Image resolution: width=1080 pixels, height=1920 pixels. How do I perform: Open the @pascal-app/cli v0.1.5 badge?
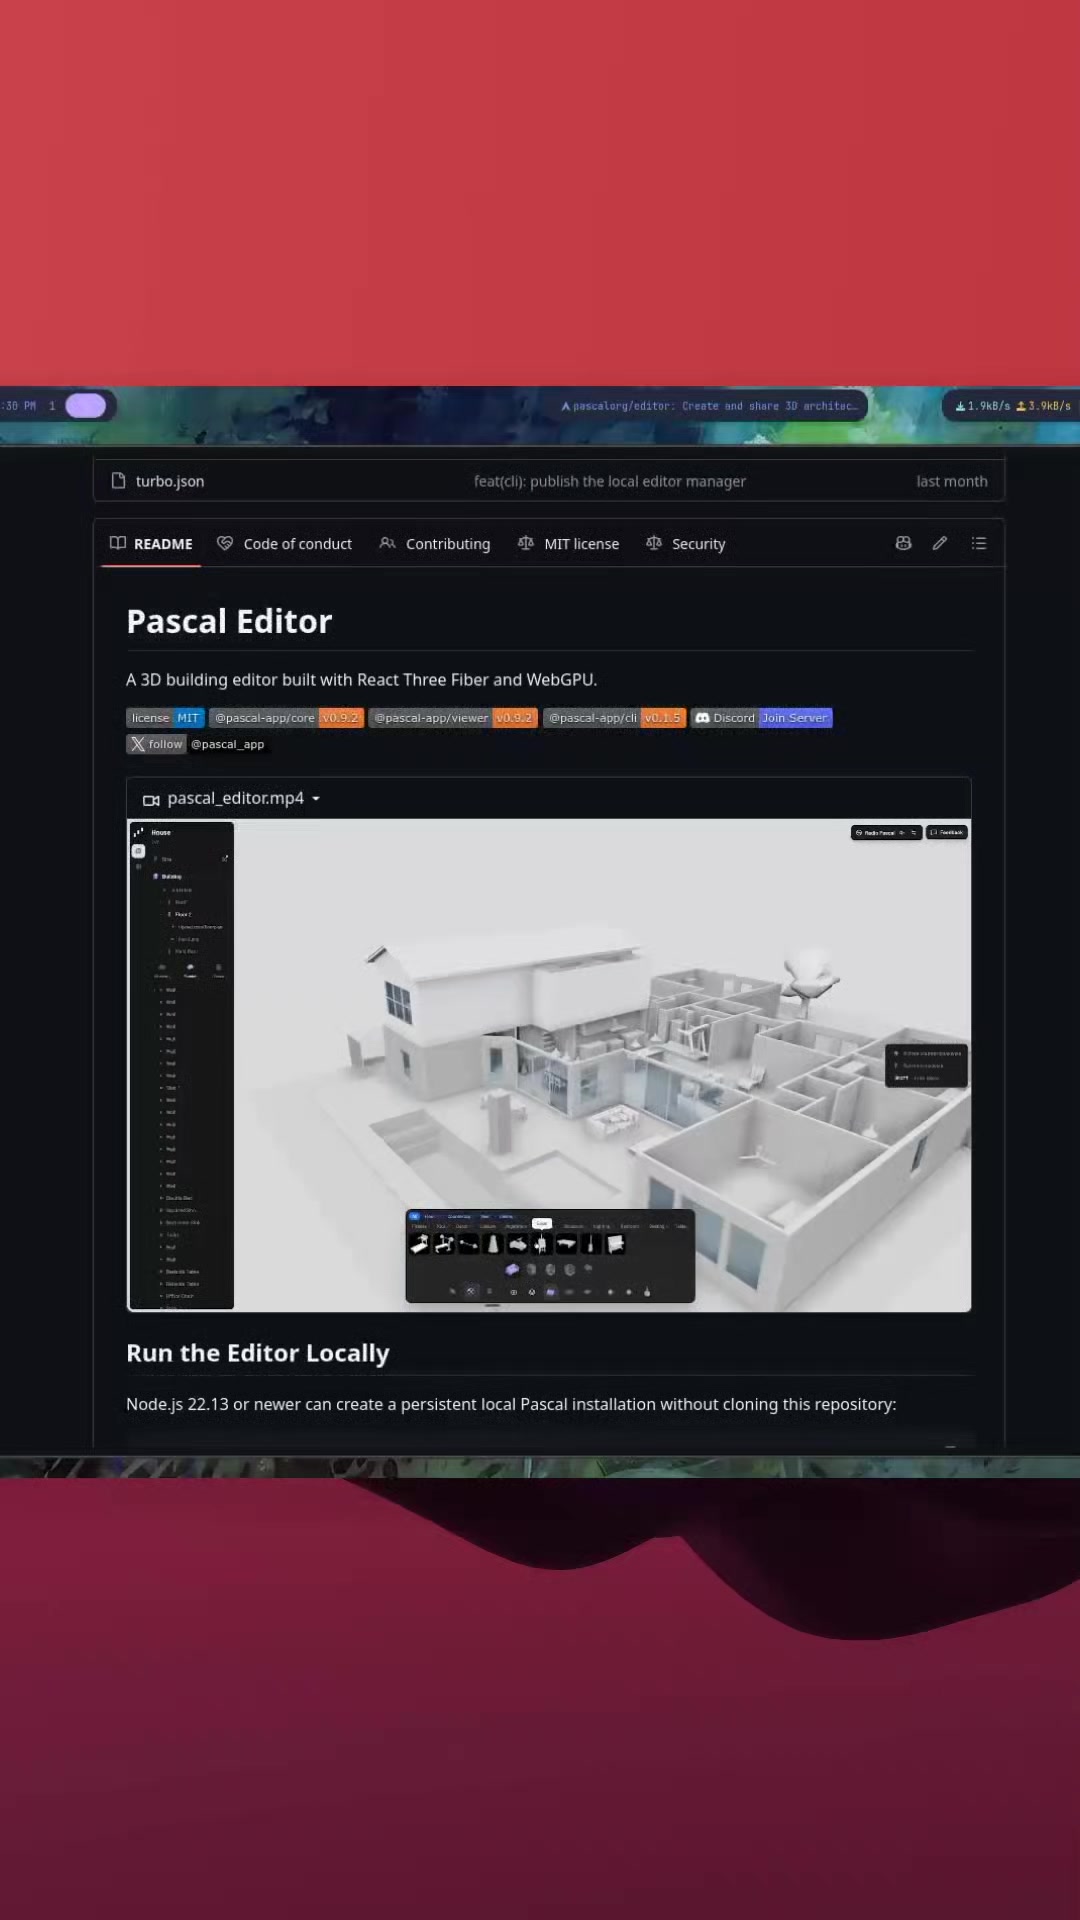[614, 718]
